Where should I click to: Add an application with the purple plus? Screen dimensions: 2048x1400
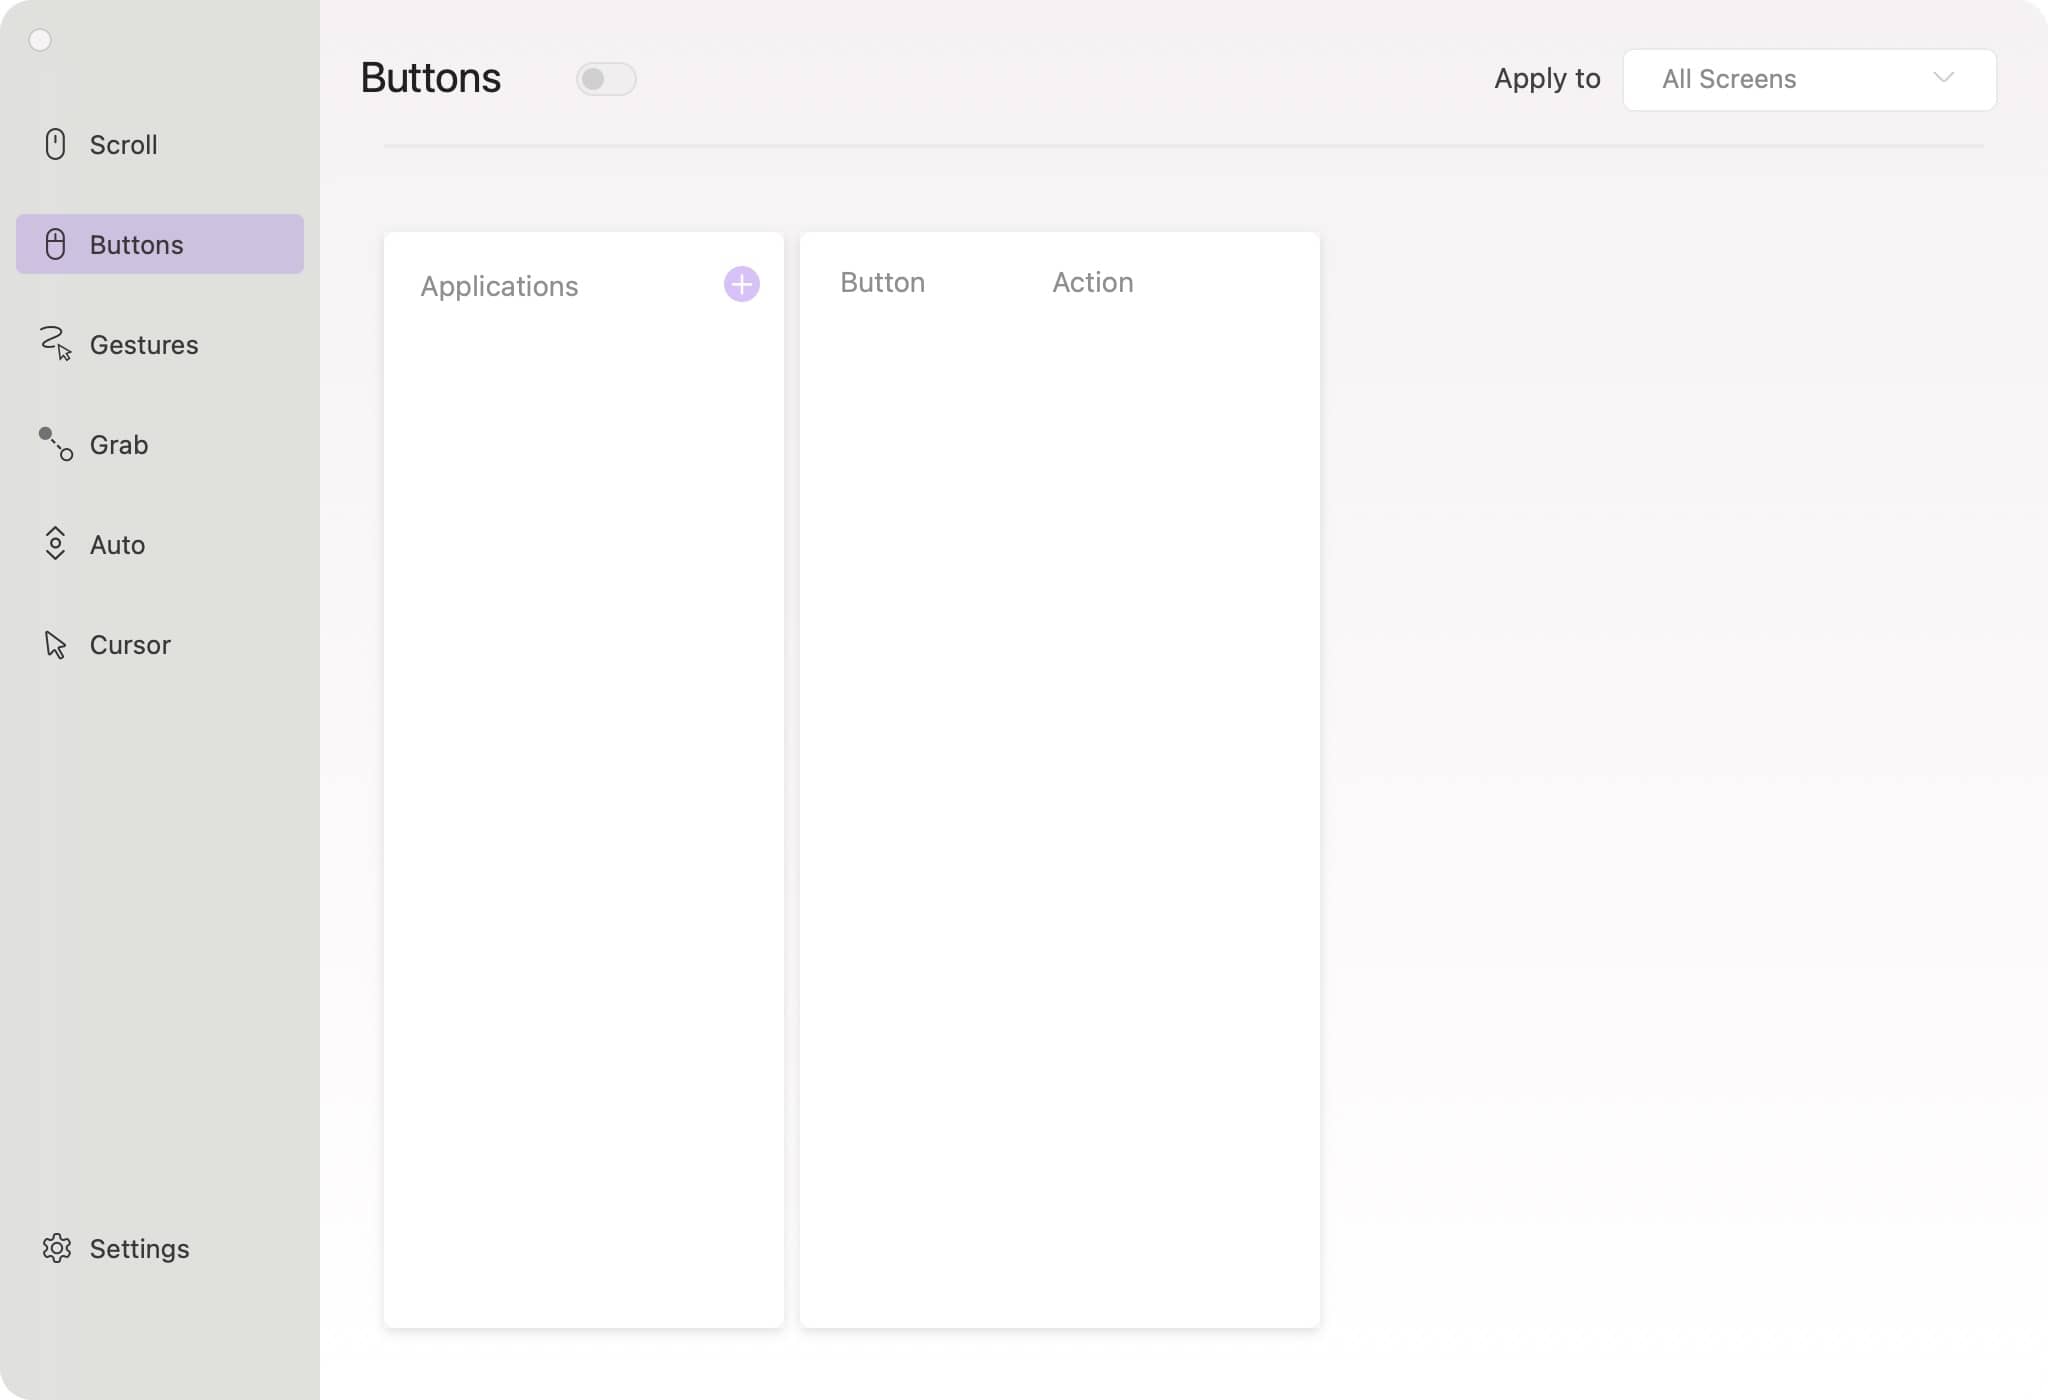(x=741, y=284)
